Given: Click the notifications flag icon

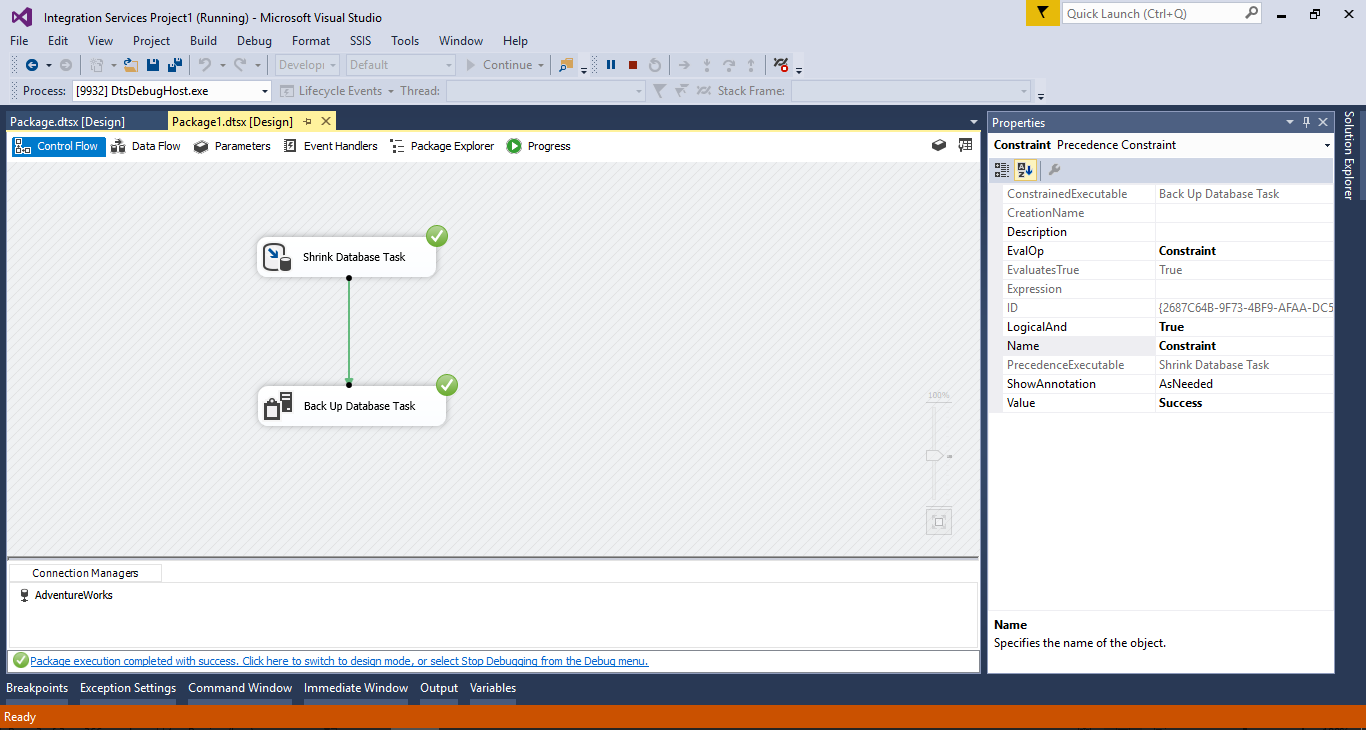Looking at the screenshot, I should (1042, 13).
